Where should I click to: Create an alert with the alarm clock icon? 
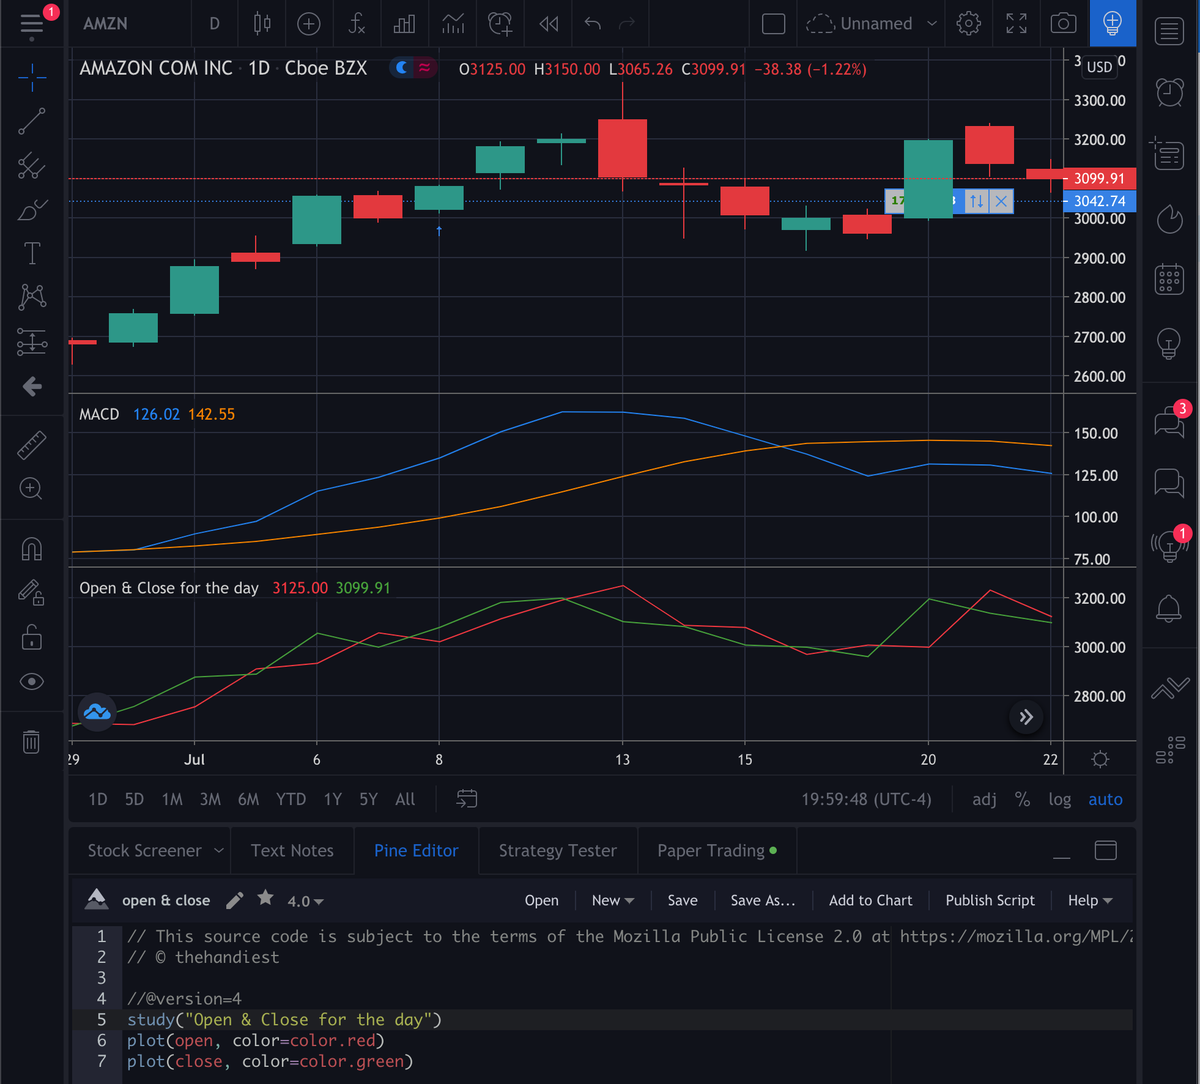point(500,23)
